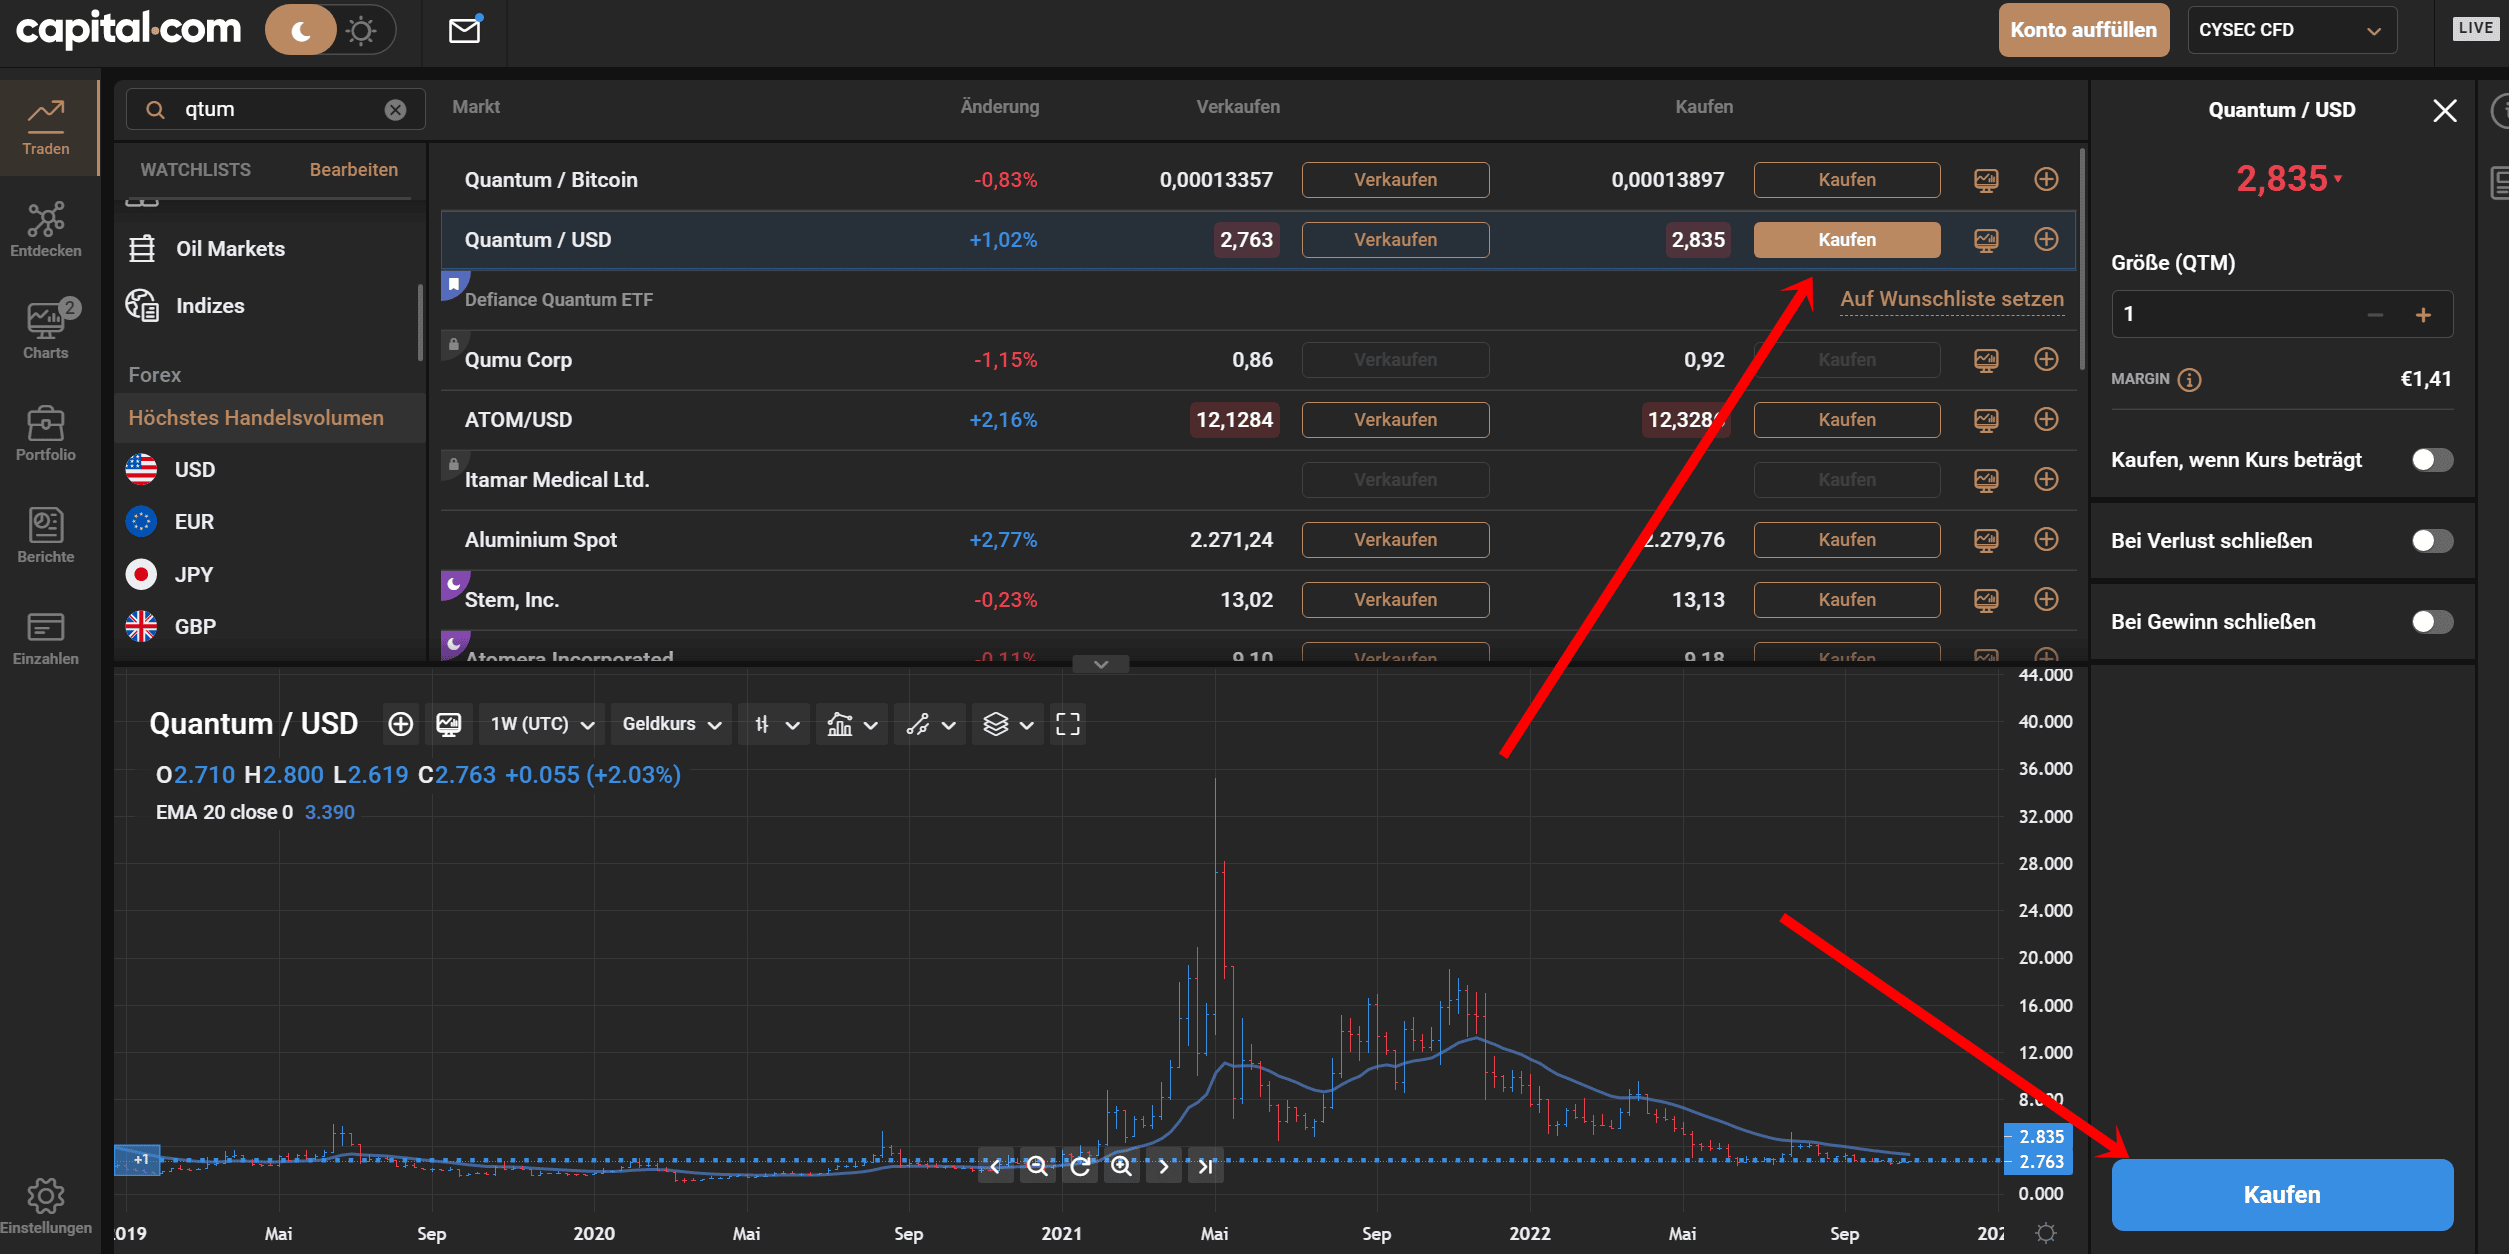Click Bearbeiten watchlist link

pyautogui.click(x=354, y=170)
